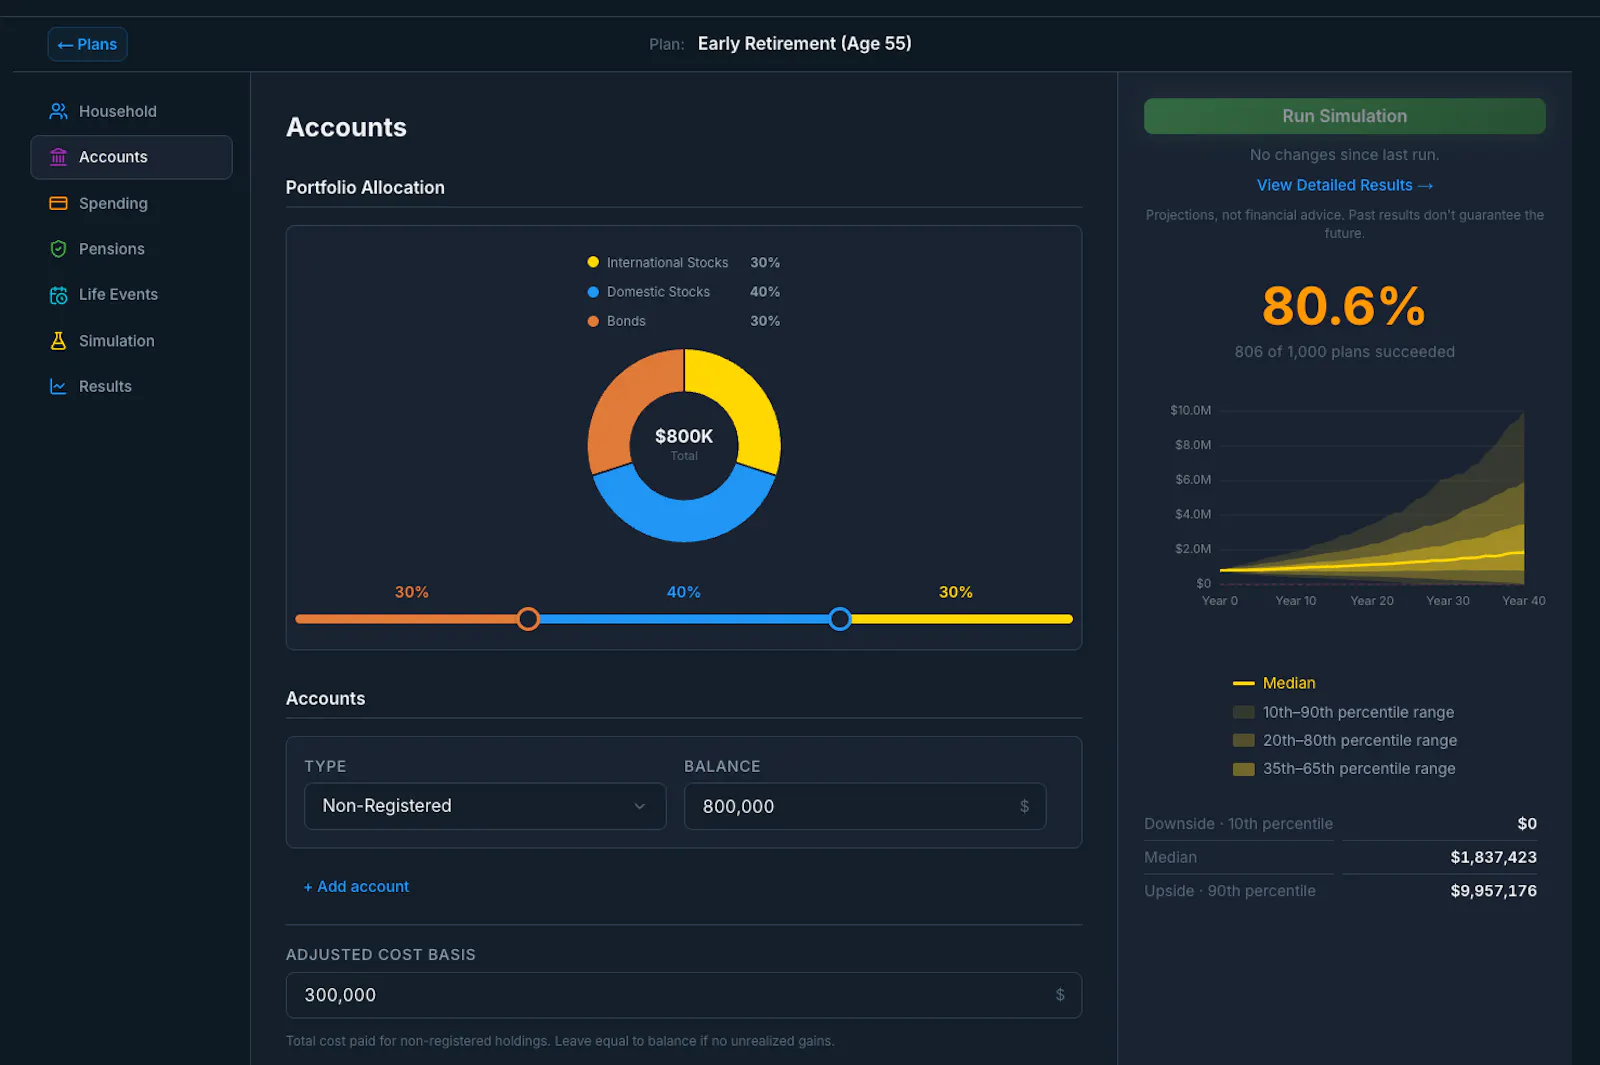Viewport: 1600px width, 1065px height.
Task: Click the chevron arrow in Type dropdown
Action: click(640, 806)
